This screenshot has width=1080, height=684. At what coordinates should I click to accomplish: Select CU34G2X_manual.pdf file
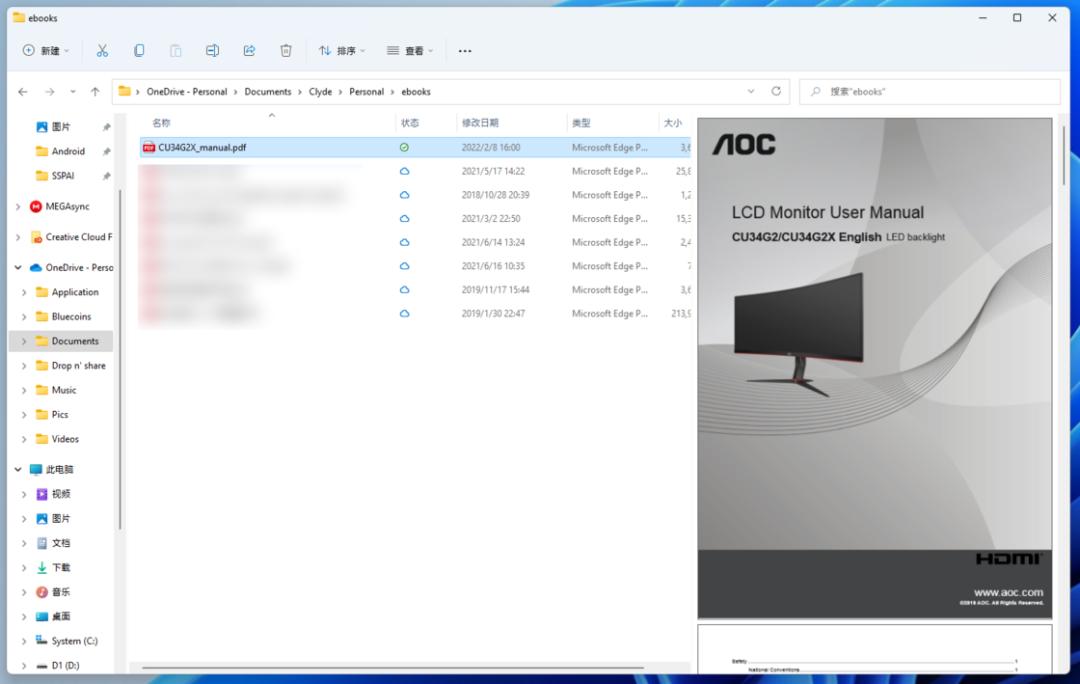click(x=415, y=147)
